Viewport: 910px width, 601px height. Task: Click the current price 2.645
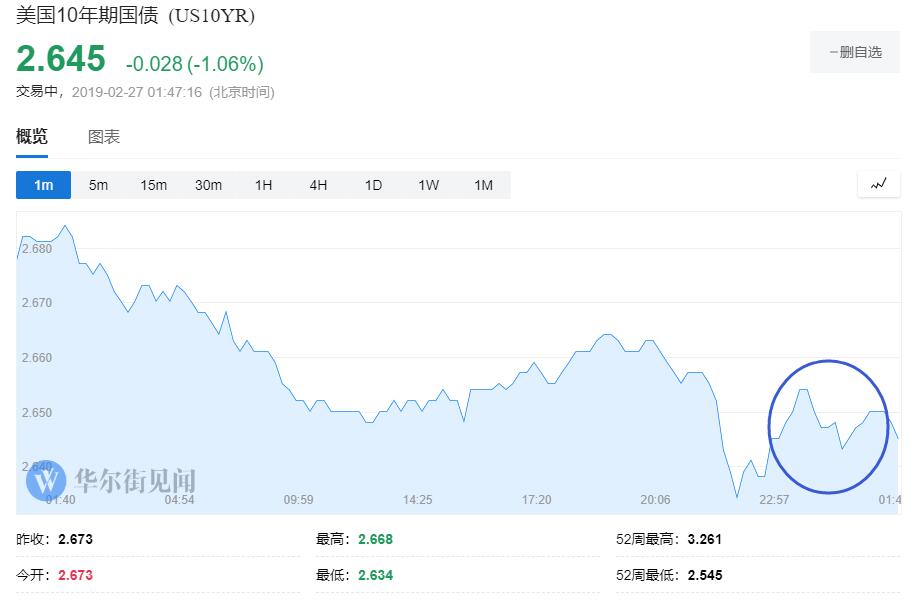coord(61,59)
